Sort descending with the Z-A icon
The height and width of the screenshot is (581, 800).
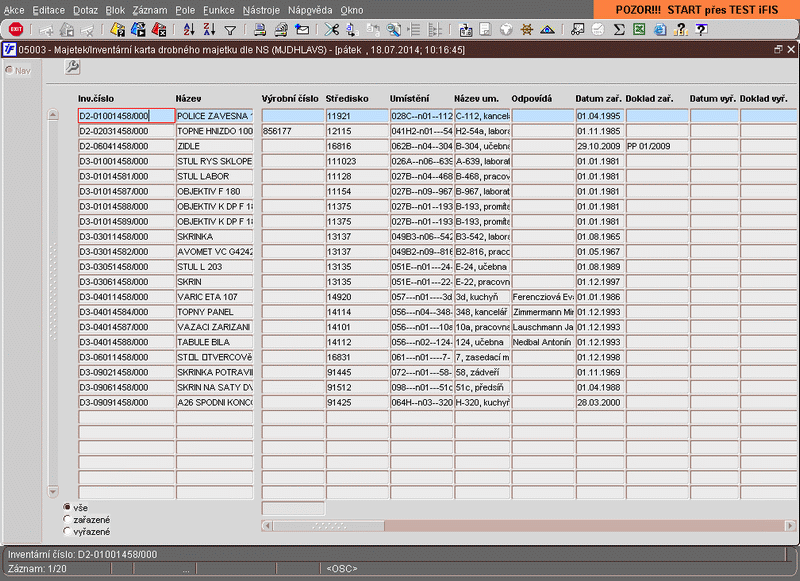click(x=209, y=30)
